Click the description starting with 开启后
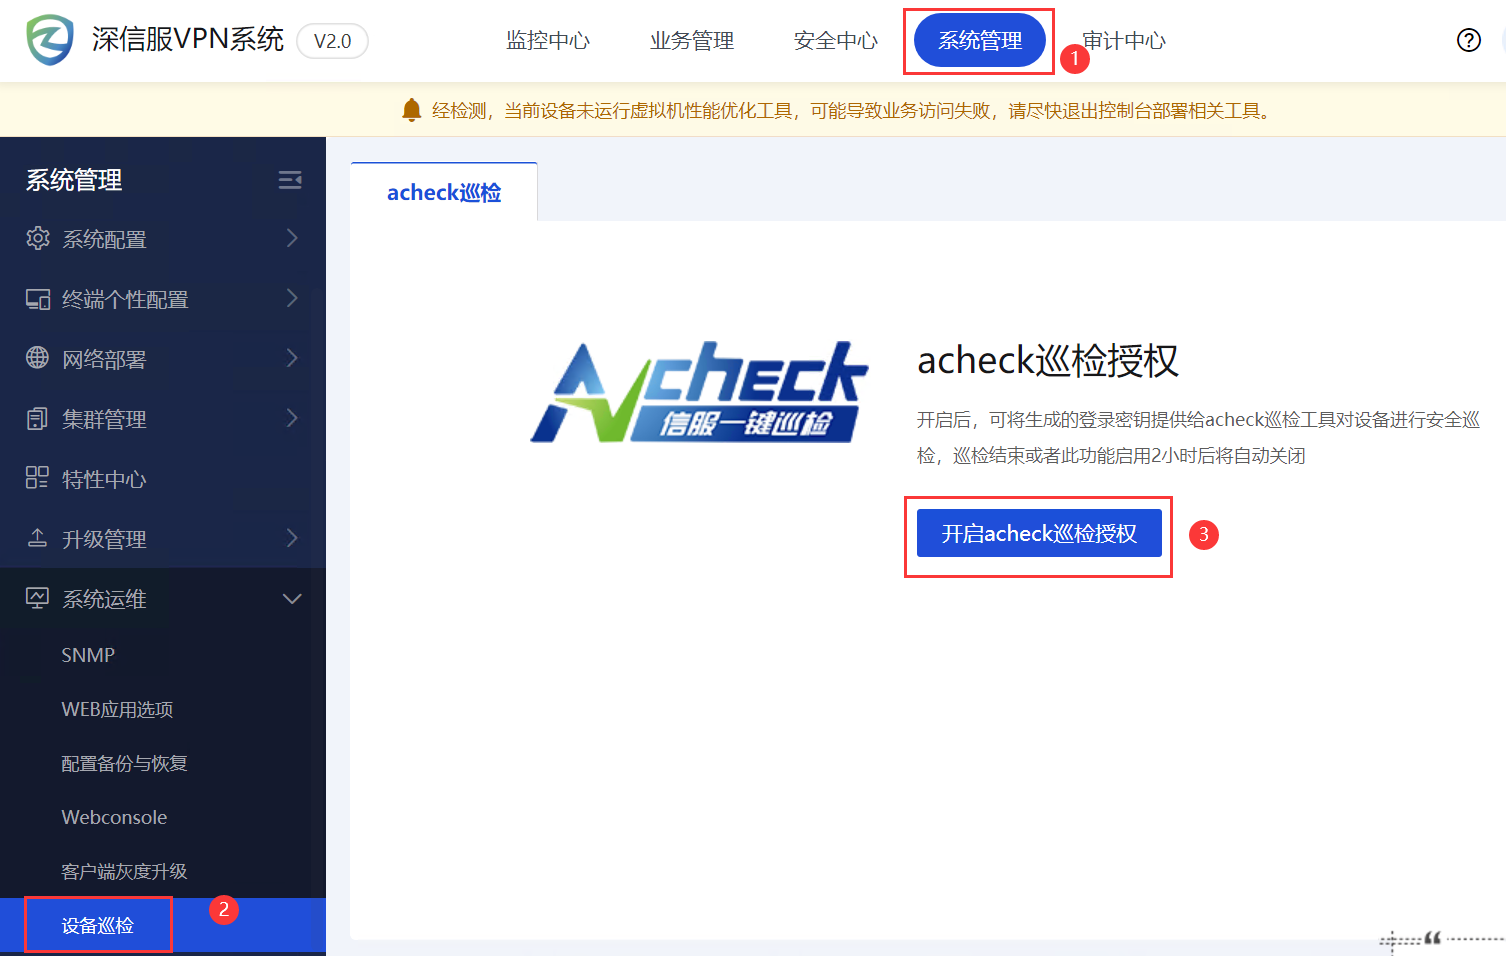The image size is (1506, 956). pos(1198,437)
